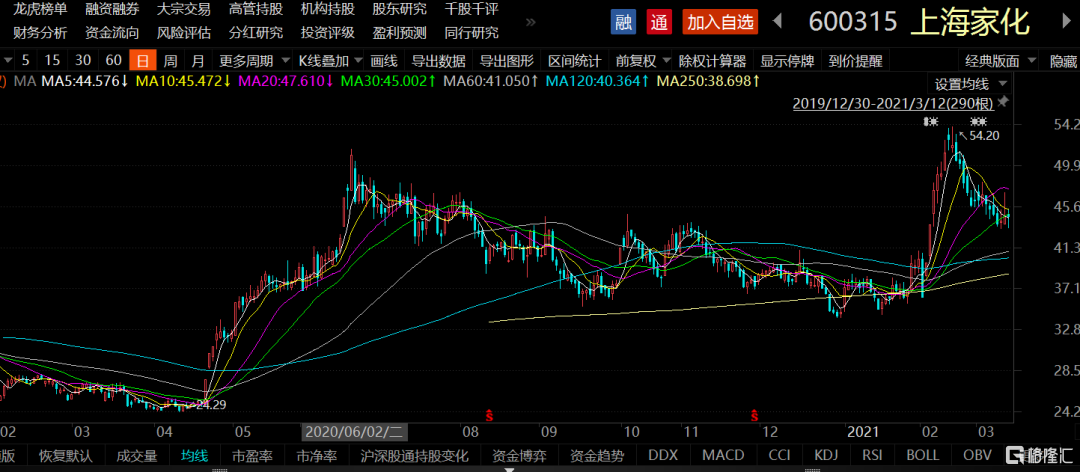Select 均线 moving average tab
This screenshot has width=1080, height=472.
(194, 455)
